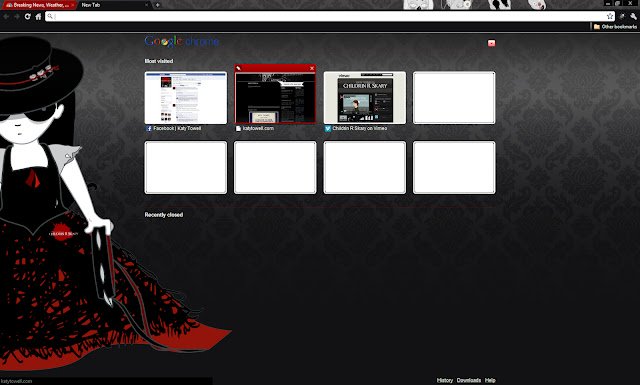The image size is (640, 385).
Task: Open the katytowell.com thumbnail
Action: click(x=275, y=98)
